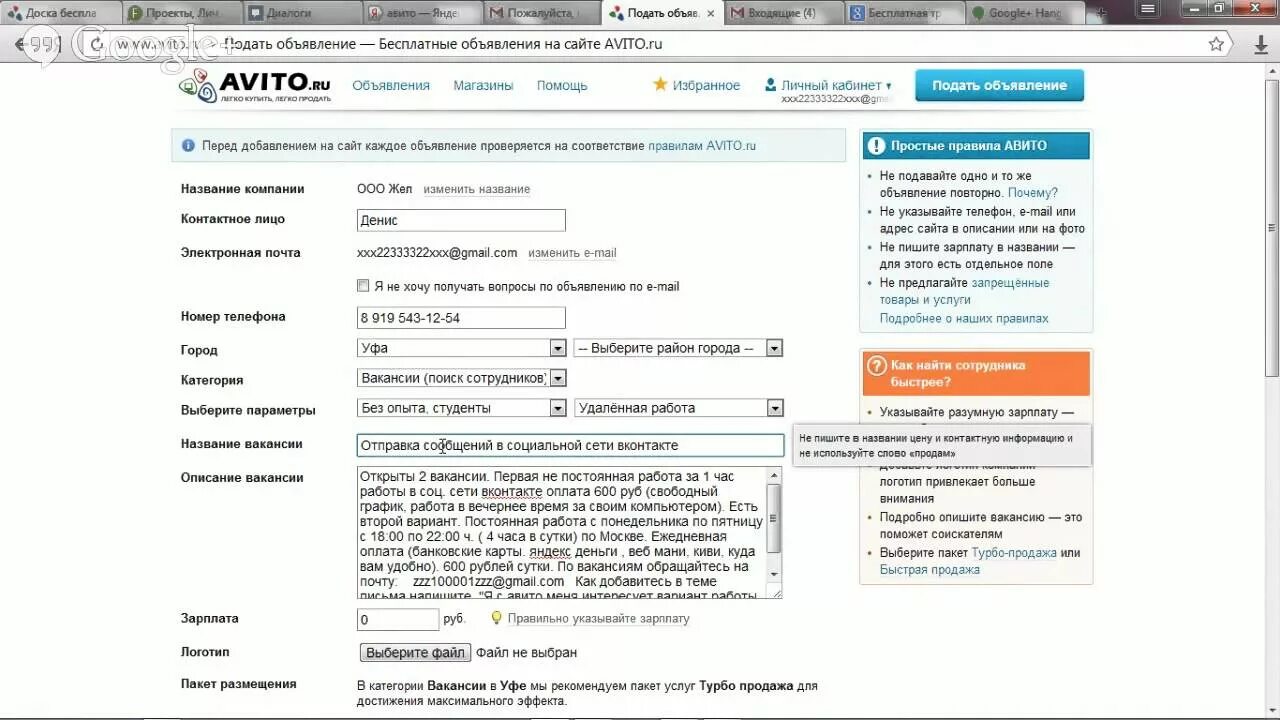Click into Зарплата field
The width and height of the screenshot is (1280, 720).
[398, 620]
